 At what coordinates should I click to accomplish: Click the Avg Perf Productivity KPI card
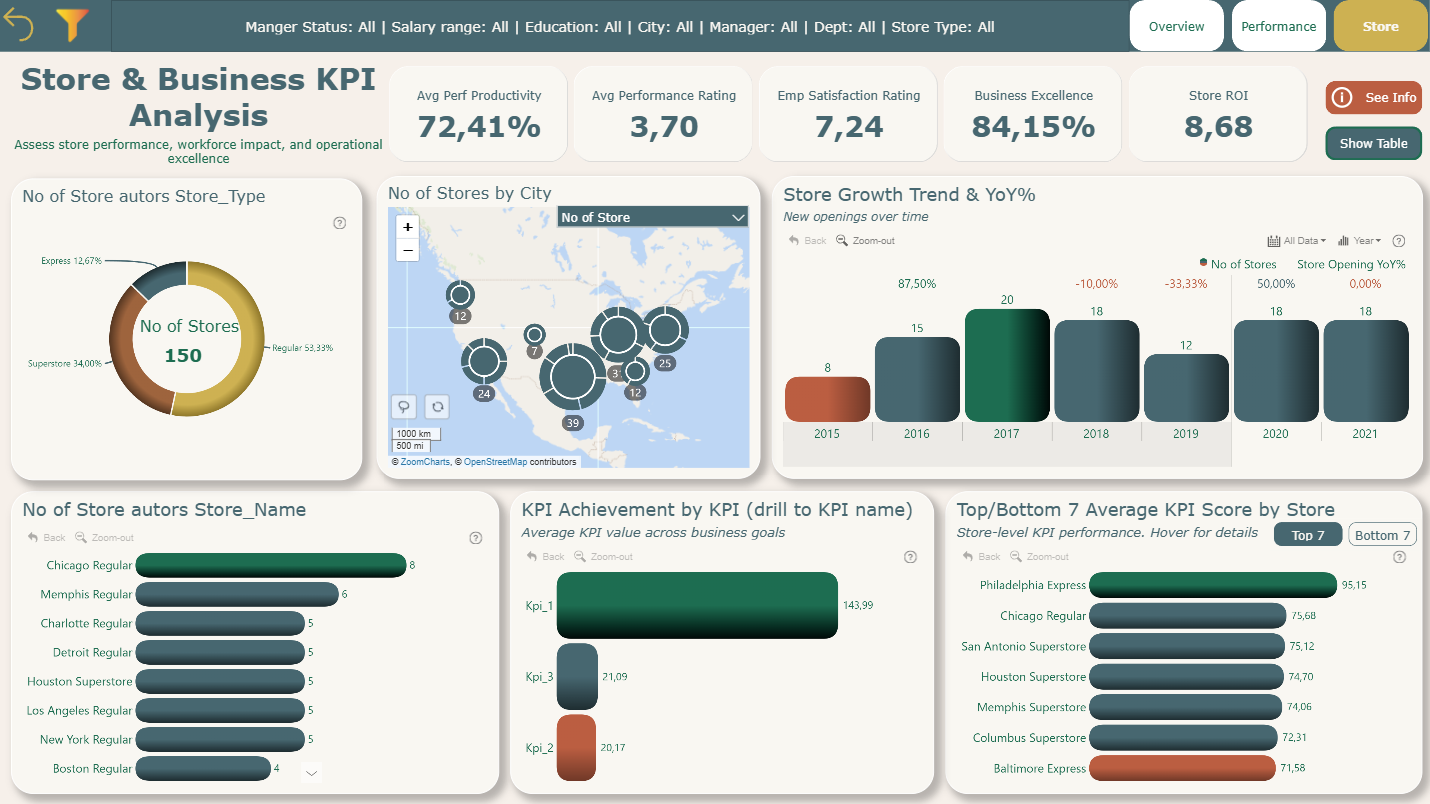point(479,114)
